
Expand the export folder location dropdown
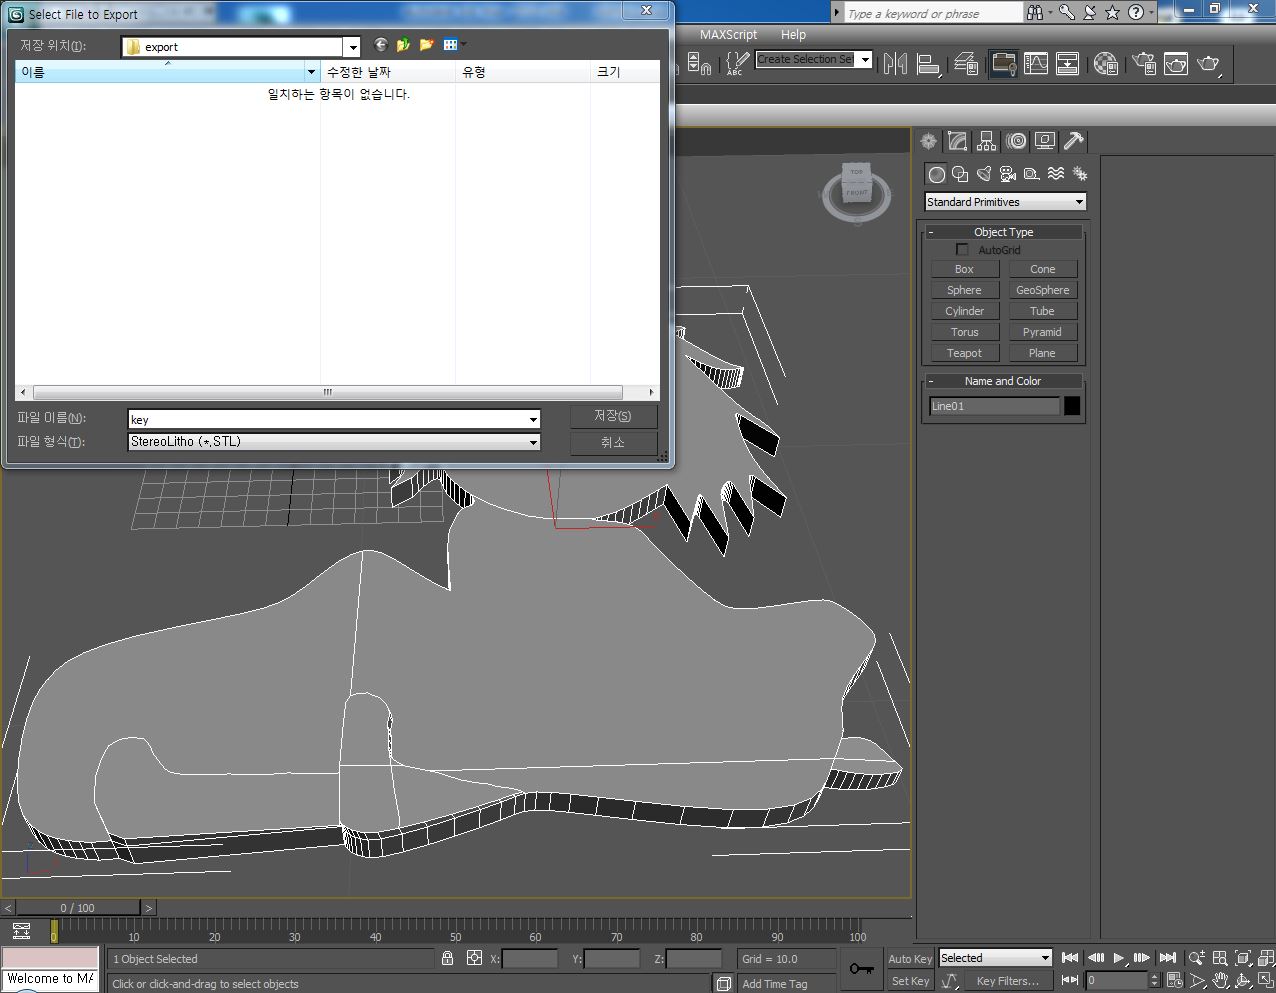[352, 47]
